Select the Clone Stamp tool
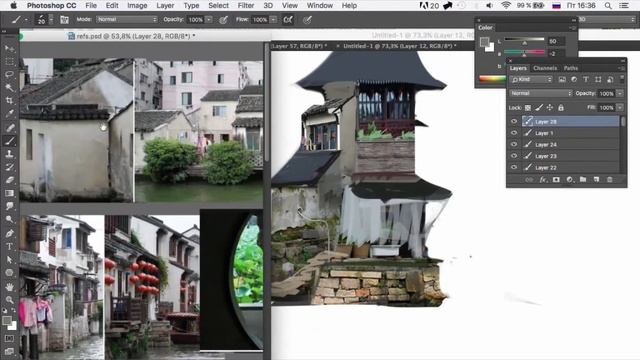 [9, 154]
